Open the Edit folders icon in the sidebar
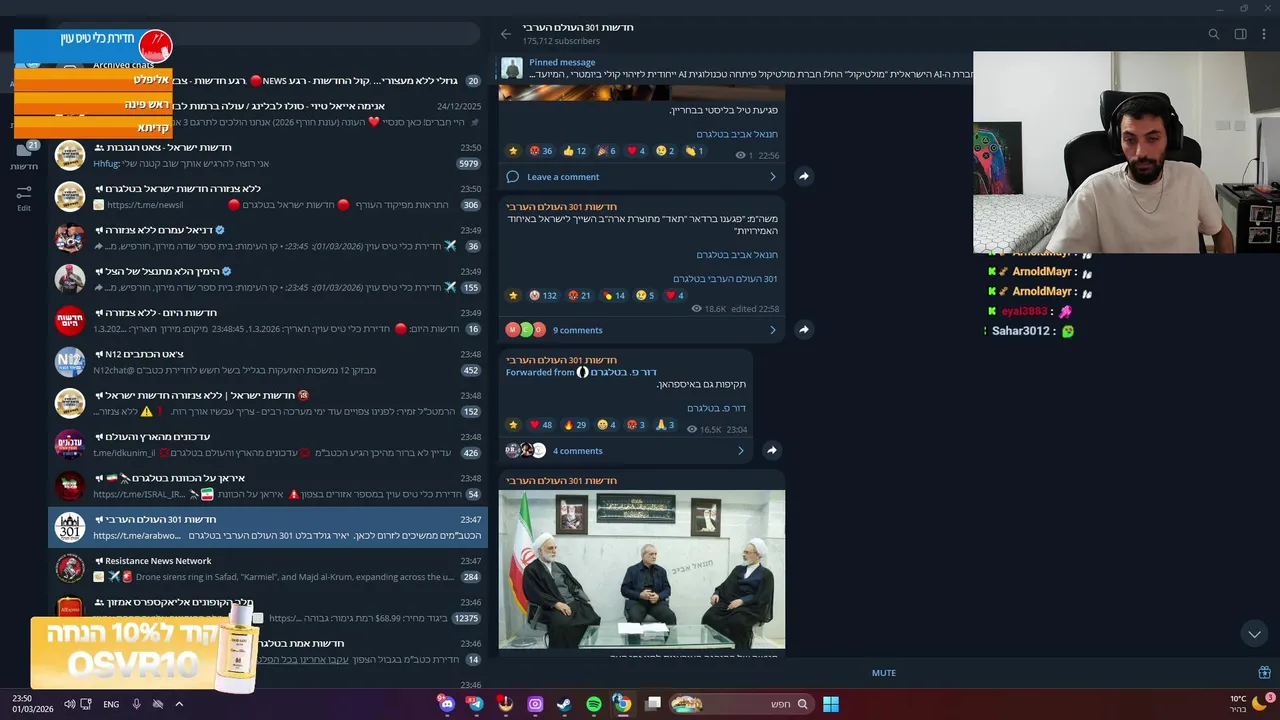 24,197
